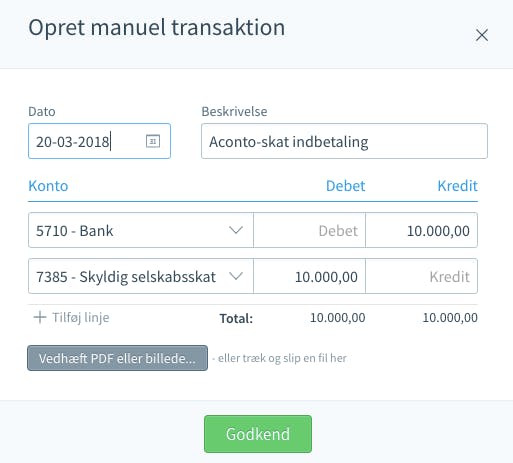Edit the Beskrivelse text field
Viewport: 513px width, 463px height.
click(x=344, y=141)
